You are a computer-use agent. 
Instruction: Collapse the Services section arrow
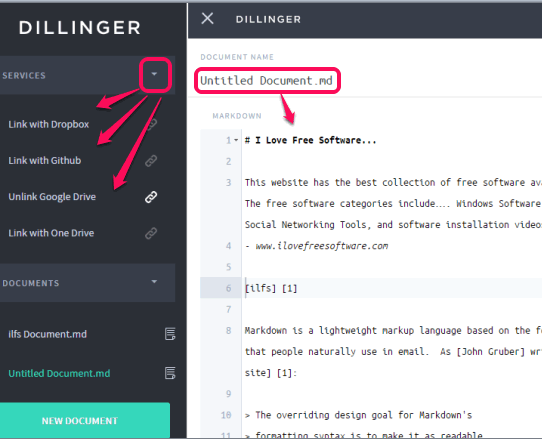(x=155, y=74)
